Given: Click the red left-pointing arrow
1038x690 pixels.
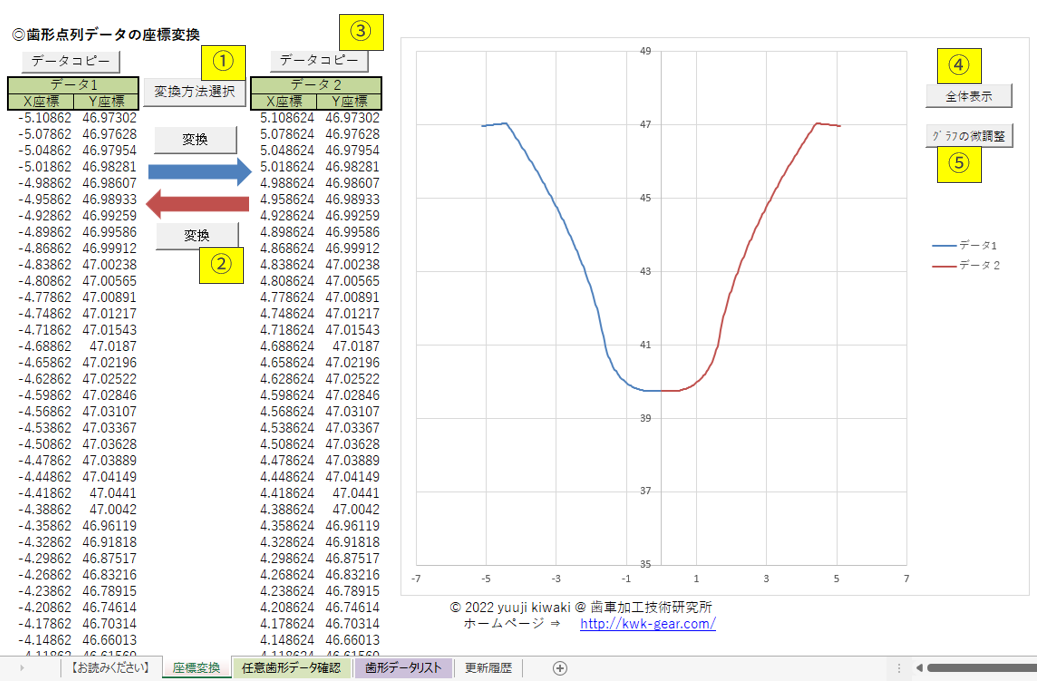Looking at the screenshot, I should tap(196, 205).
